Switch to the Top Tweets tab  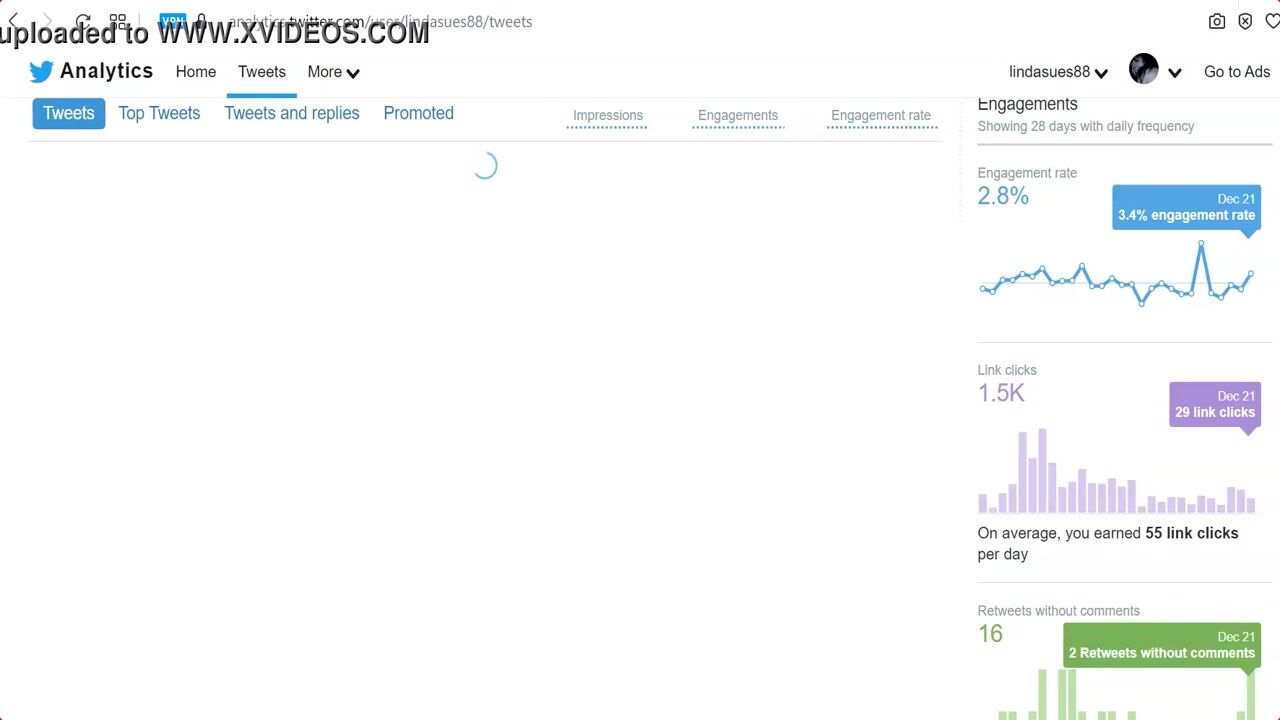tap(159, 113)
